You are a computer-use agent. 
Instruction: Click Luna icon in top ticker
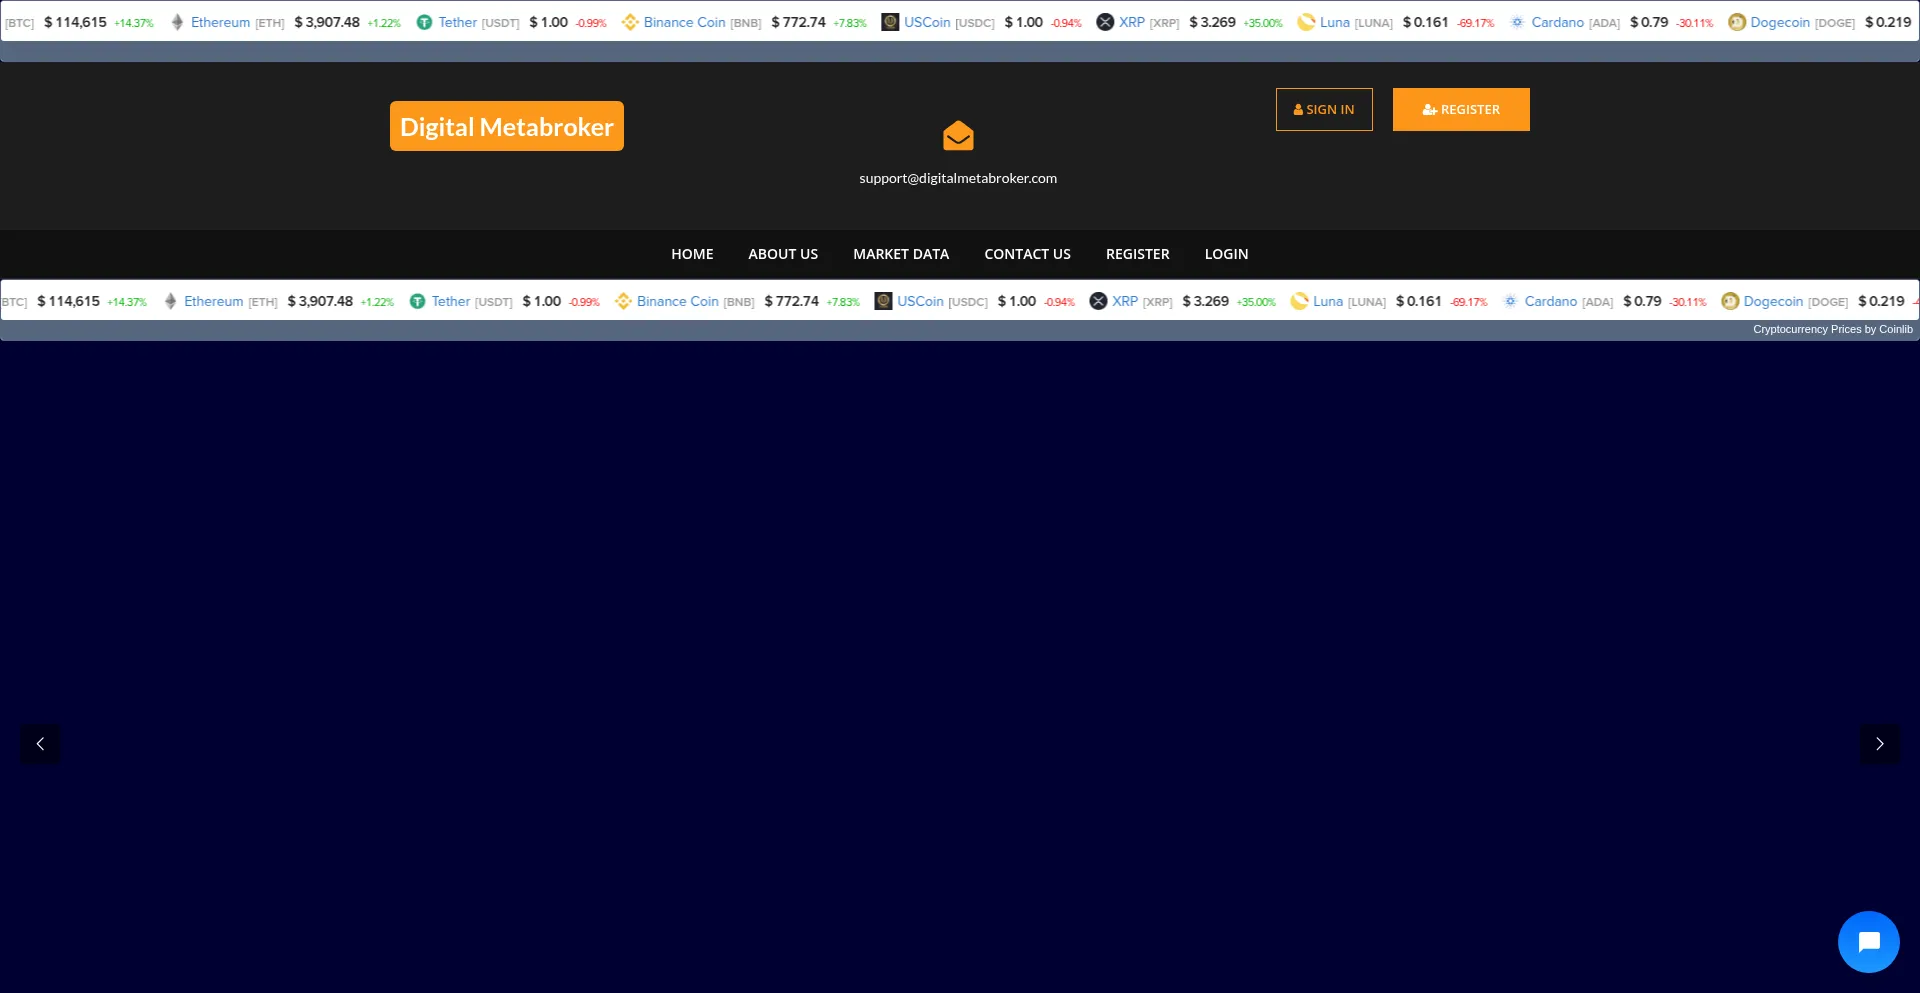click(1306, 22)
